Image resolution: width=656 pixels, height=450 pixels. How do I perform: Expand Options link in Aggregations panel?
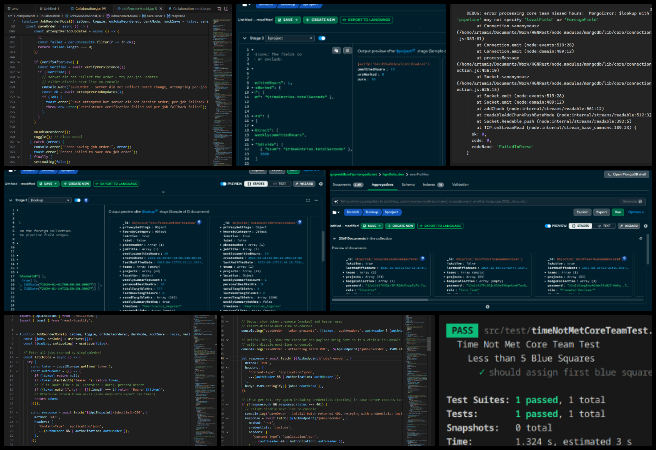pyautogui.click(x=636, y=212)
